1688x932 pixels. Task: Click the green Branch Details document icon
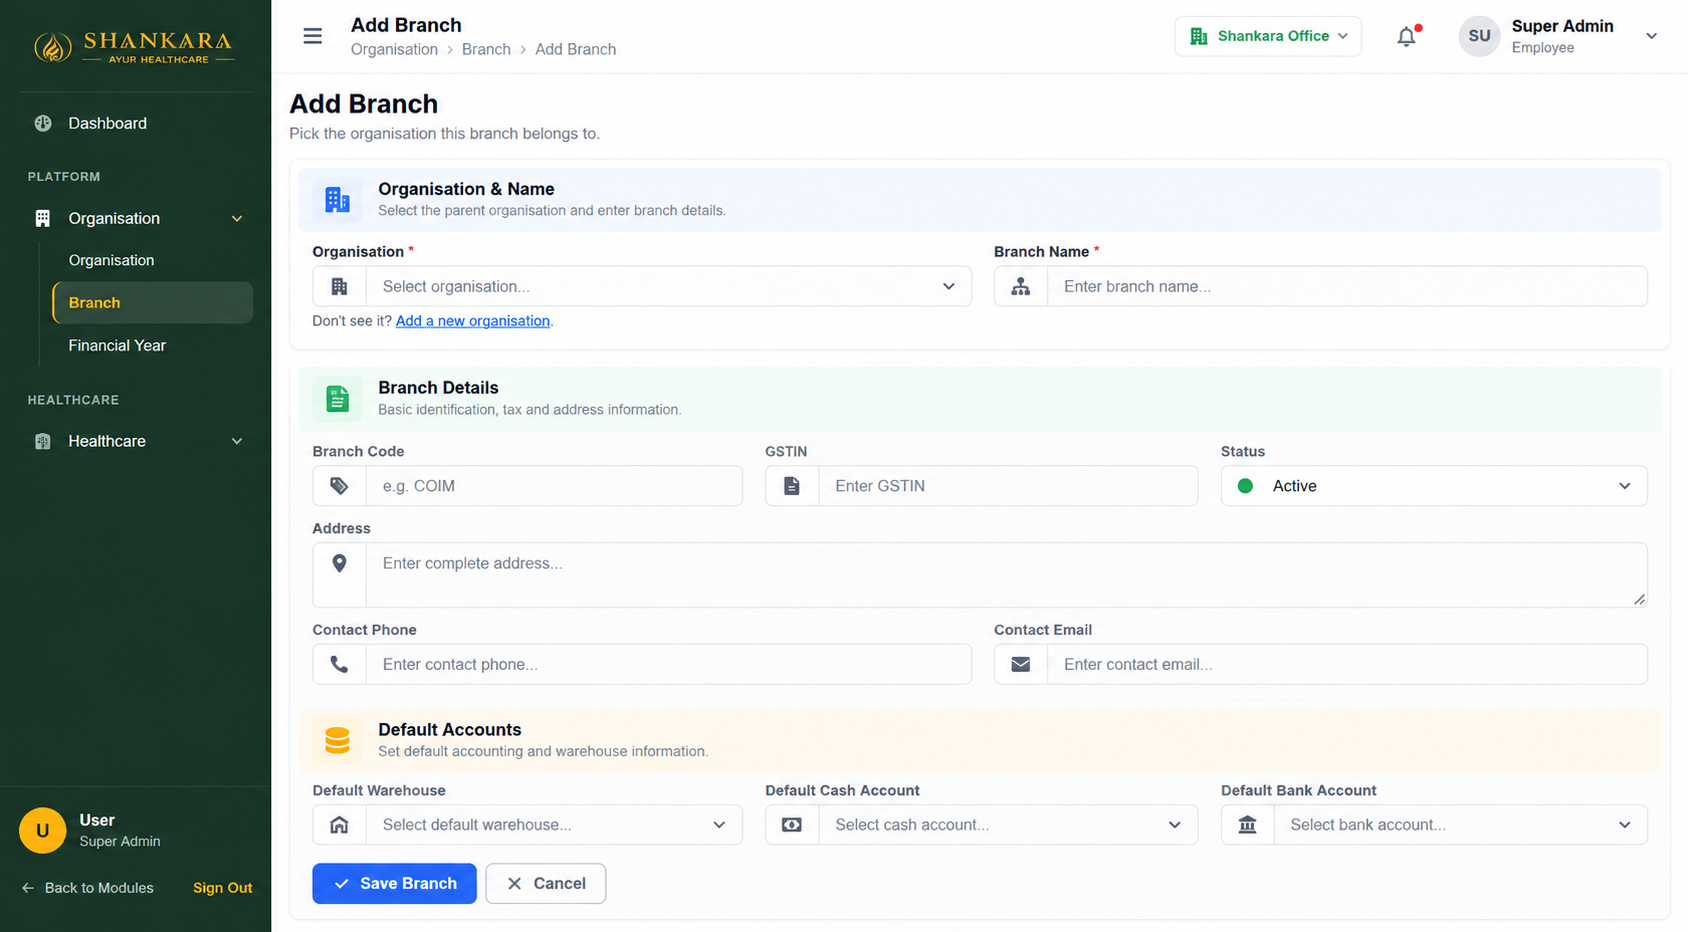coord(337,399)
